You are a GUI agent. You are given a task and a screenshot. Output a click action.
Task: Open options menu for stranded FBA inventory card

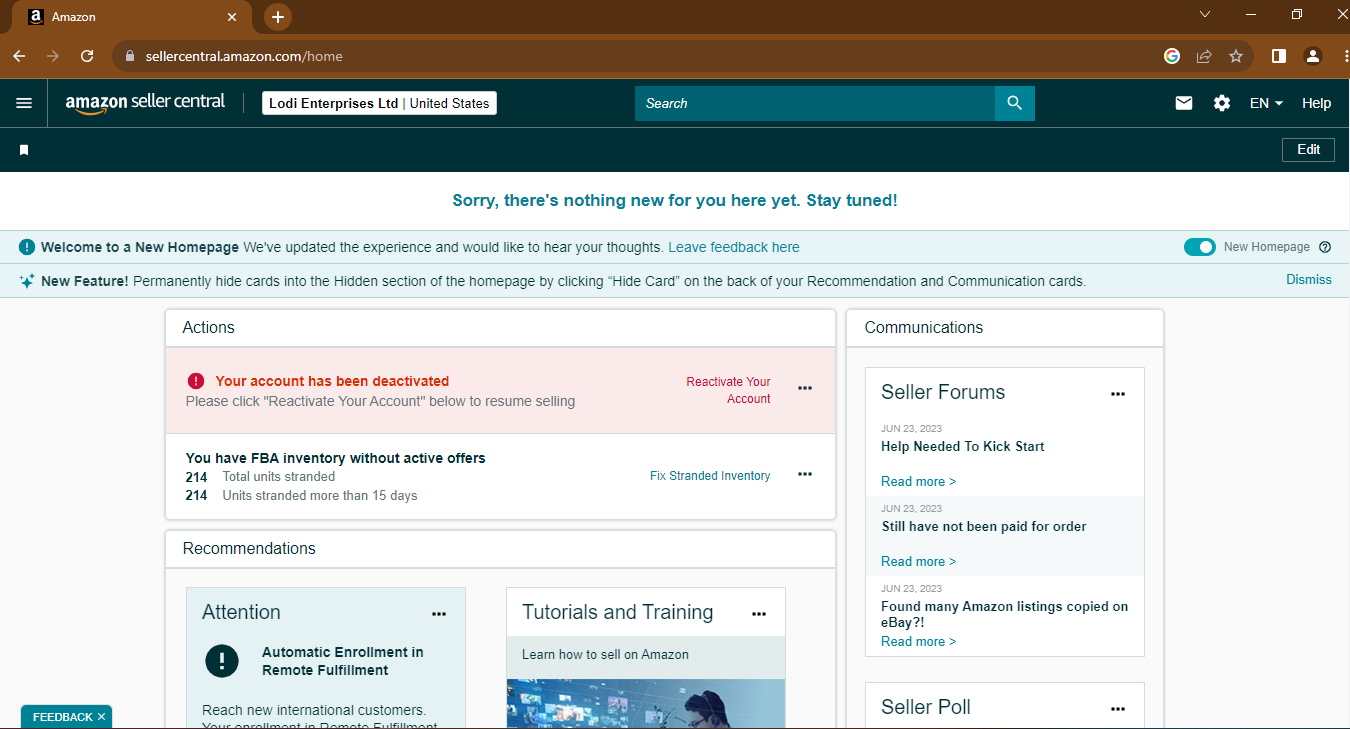(805, 474)
